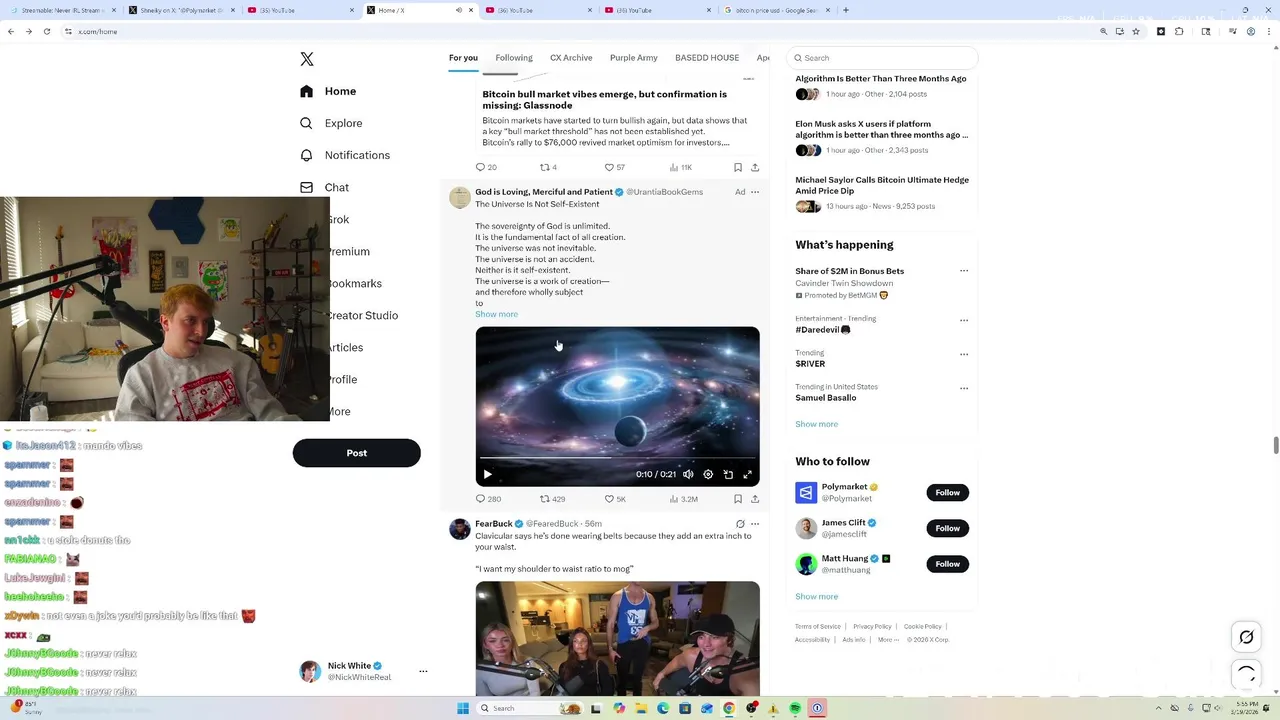Open FearBuck post image thumbnail

(617, 638)
